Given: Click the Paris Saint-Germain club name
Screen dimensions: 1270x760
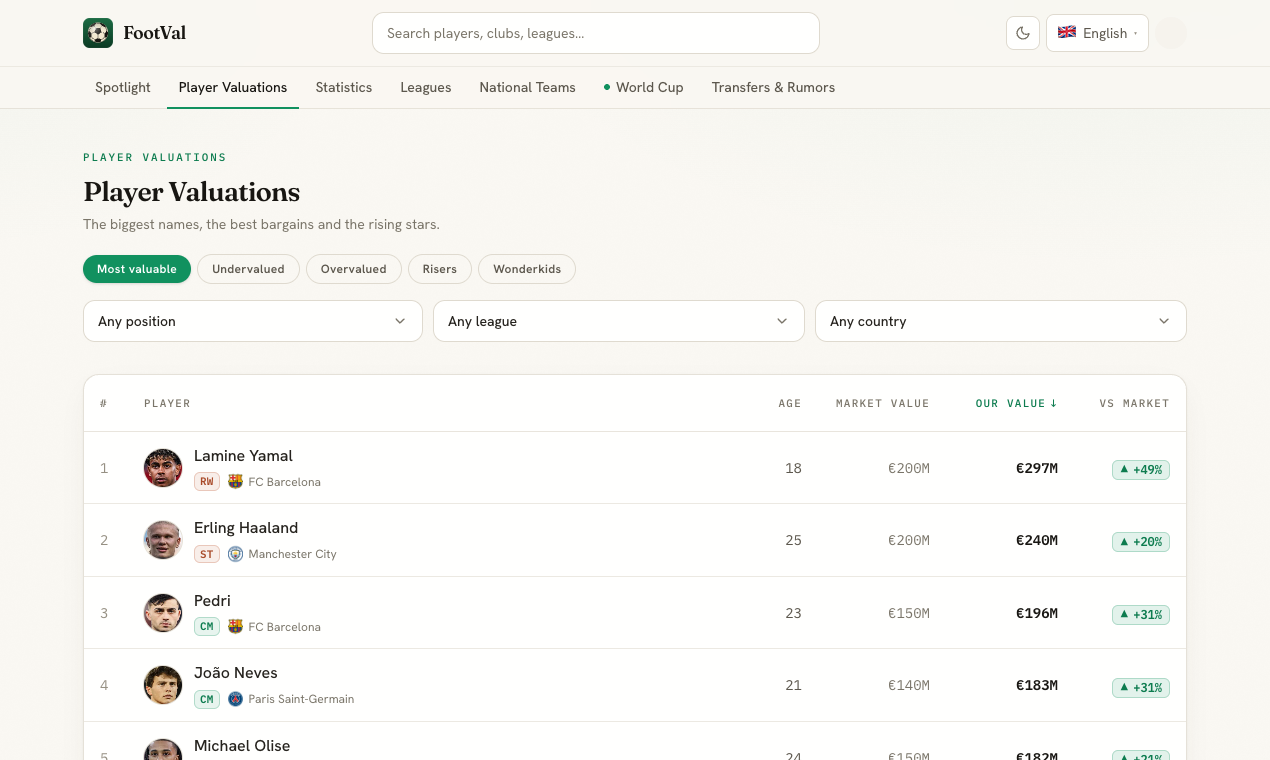Looking at the screenshot, I should coord(301,699).
